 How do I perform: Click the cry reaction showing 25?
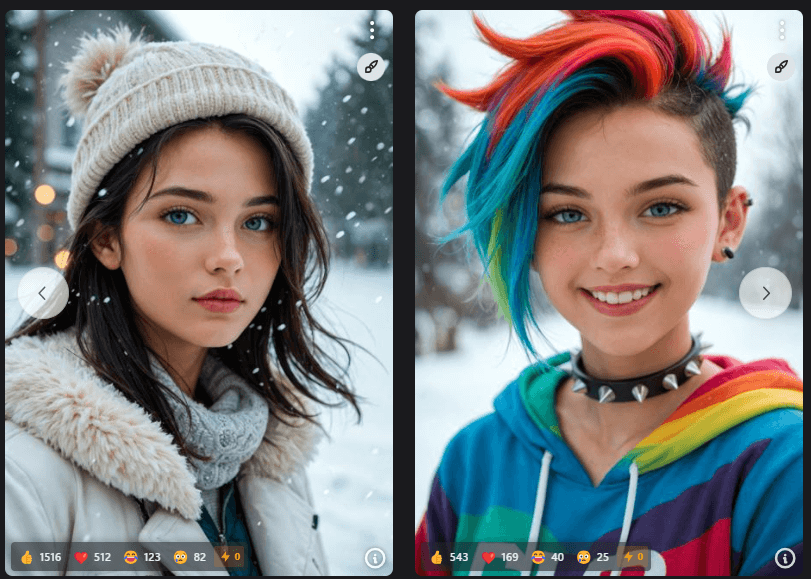[x=593, y=557]
